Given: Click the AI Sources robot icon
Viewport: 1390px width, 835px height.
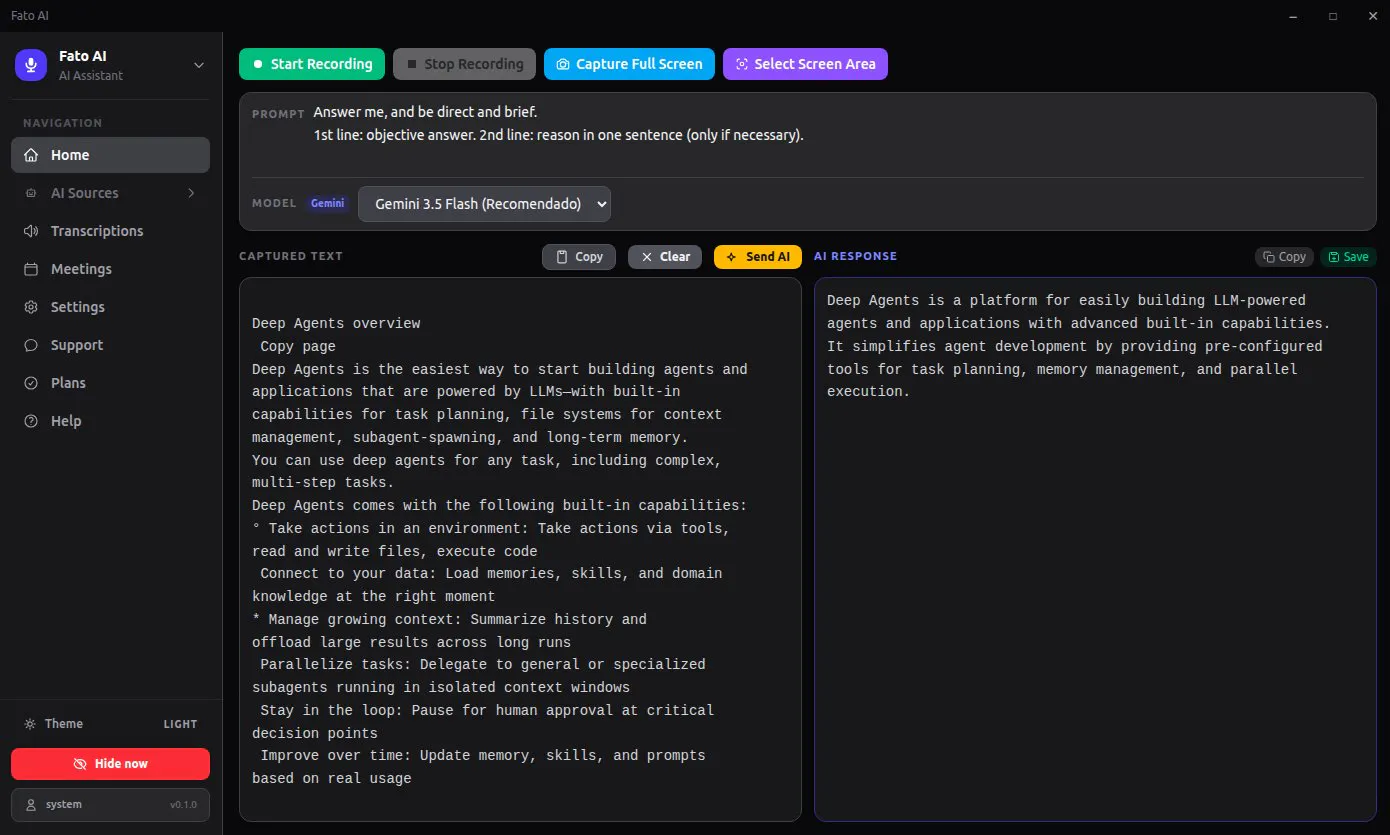Looking at the screenshot, I should pos(31,193).
